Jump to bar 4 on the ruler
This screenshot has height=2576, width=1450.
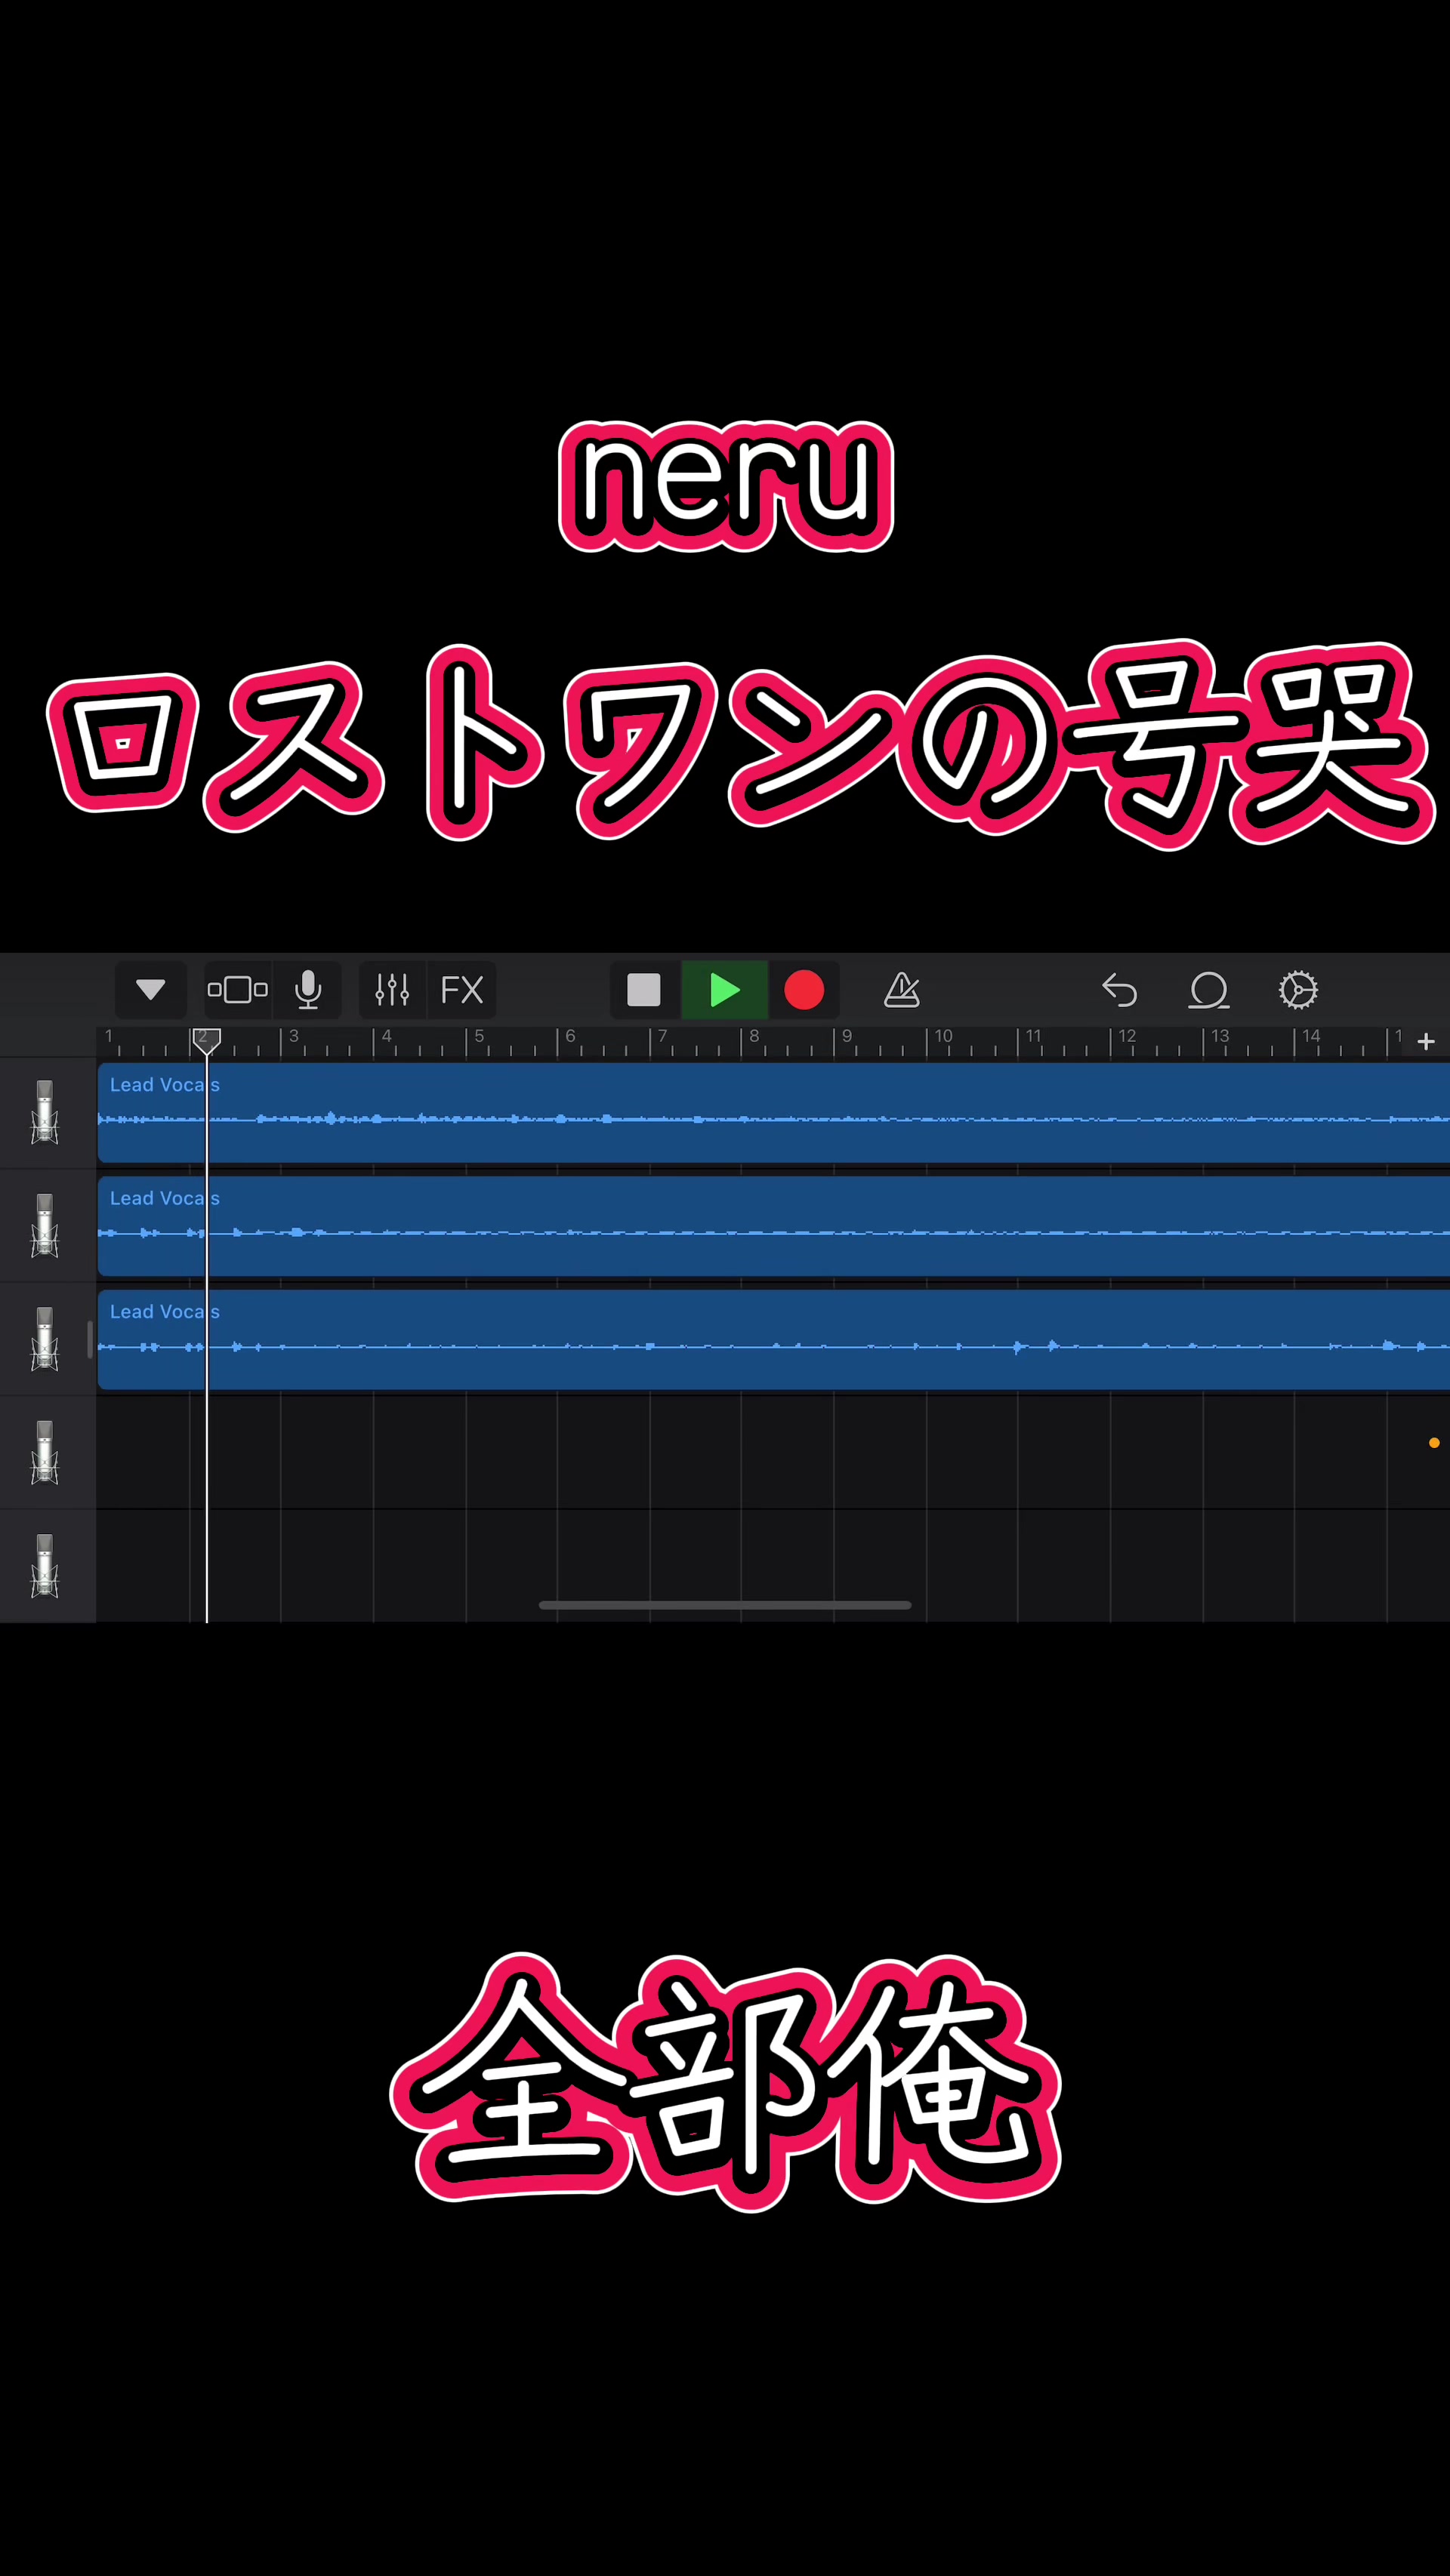tap(386, 1036)
